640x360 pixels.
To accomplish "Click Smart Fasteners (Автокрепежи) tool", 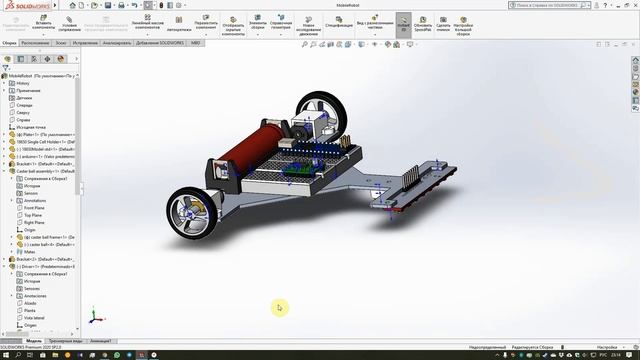I will [179, 24].
